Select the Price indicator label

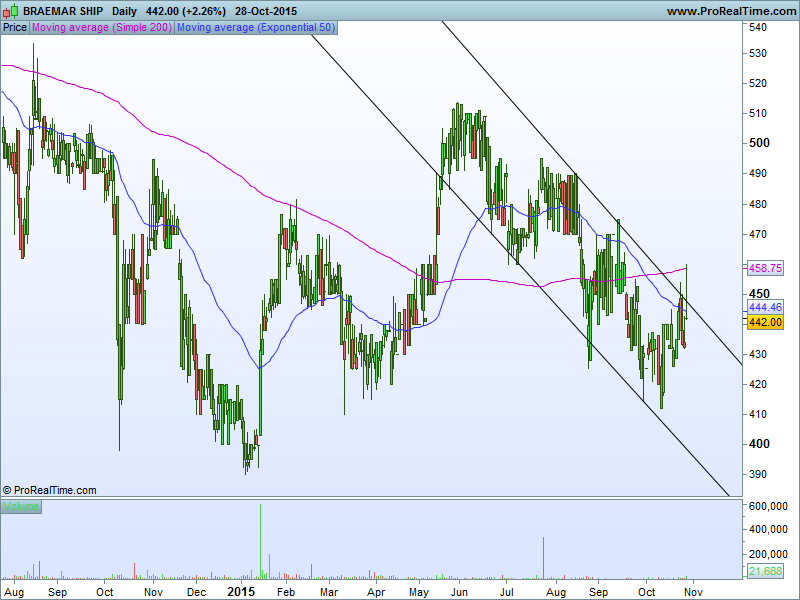[15, 27]
